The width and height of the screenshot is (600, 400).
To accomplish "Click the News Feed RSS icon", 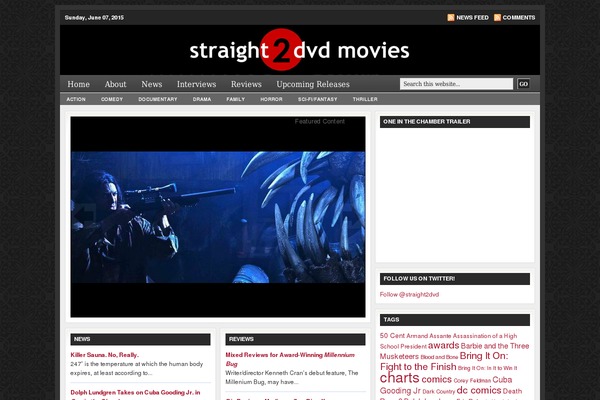I will 451,18.
